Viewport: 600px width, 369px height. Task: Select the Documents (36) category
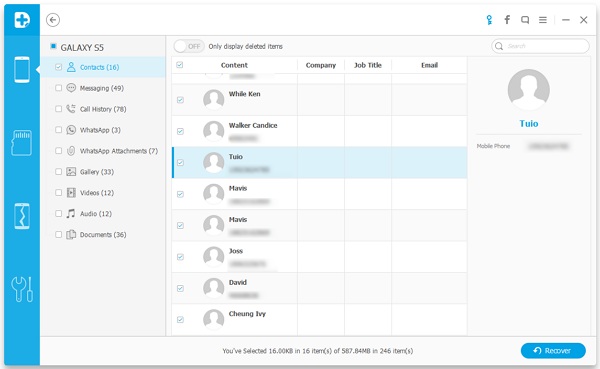pos(103,234)
